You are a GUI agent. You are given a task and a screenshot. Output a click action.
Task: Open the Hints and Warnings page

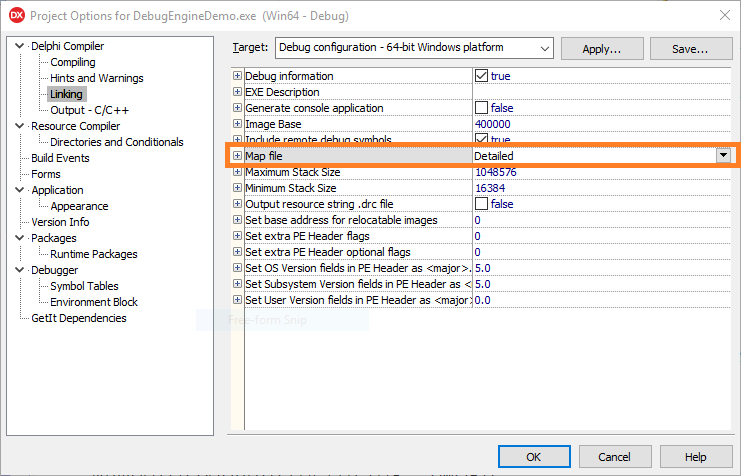coord(97,78)
